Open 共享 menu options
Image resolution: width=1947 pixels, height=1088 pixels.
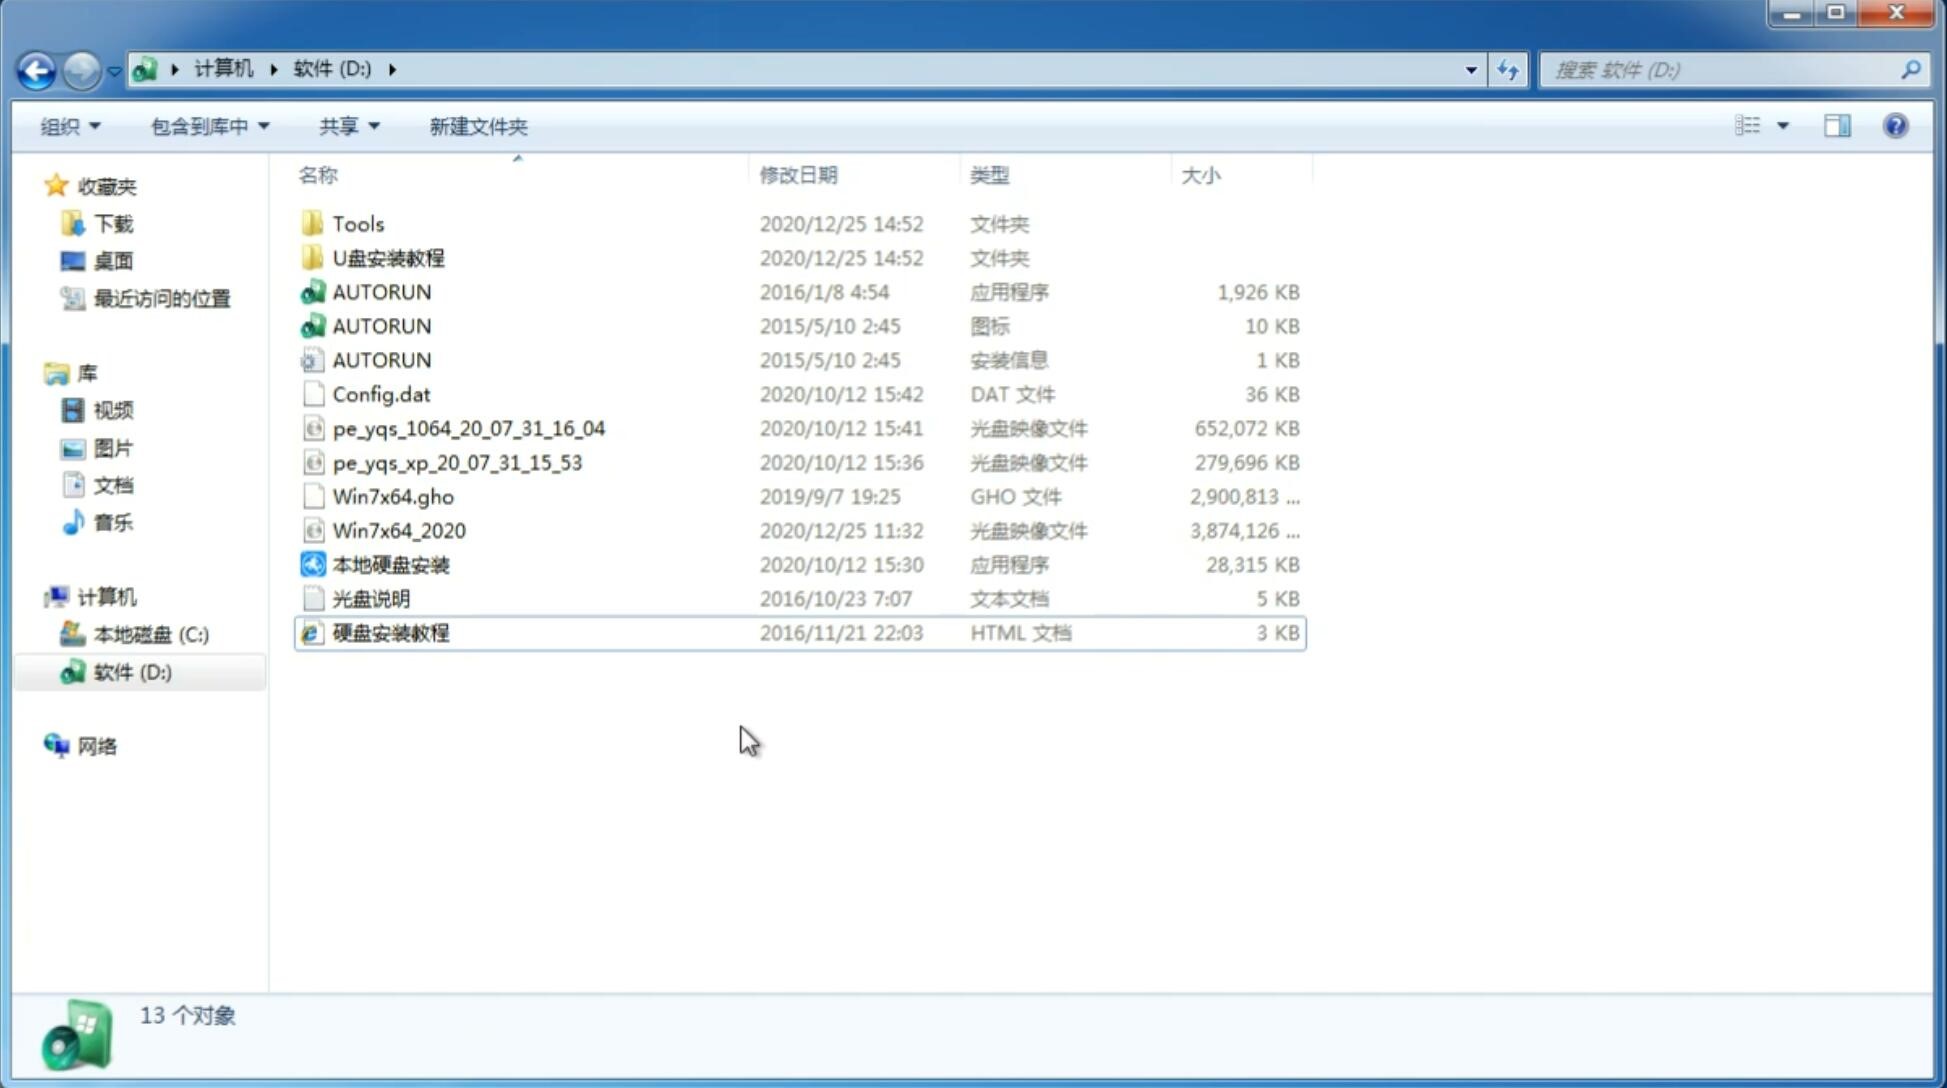coord(346,124)
